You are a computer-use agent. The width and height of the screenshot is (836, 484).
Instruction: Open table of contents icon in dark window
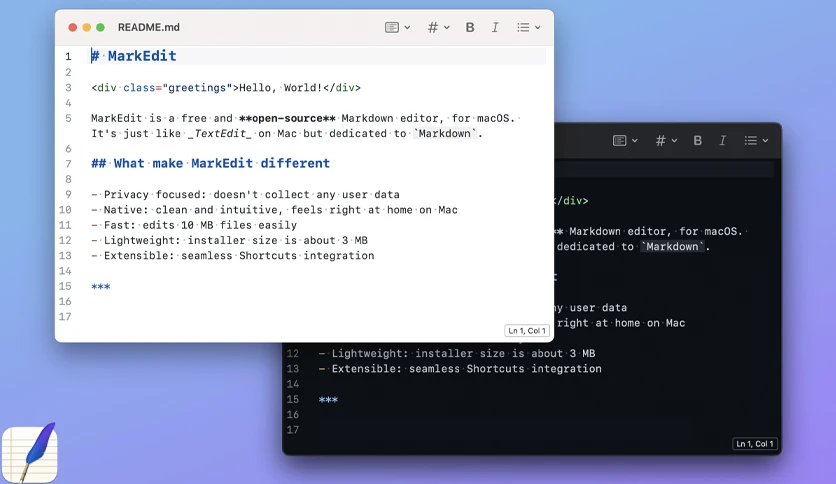620,140
